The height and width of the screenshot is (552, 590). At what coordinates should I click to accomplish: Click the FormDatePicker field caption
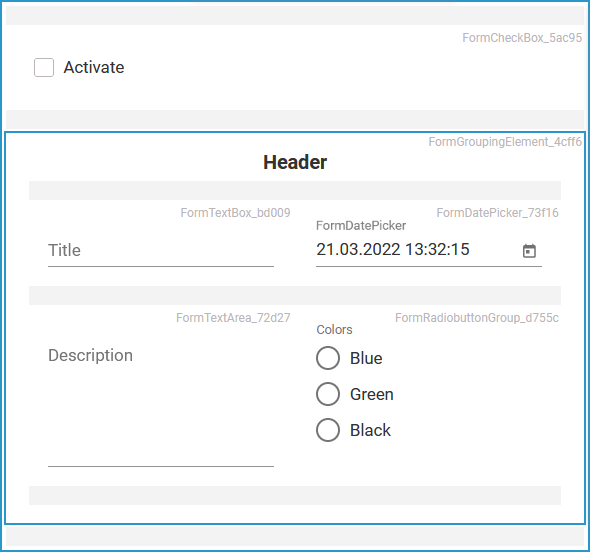coord(361,226)
